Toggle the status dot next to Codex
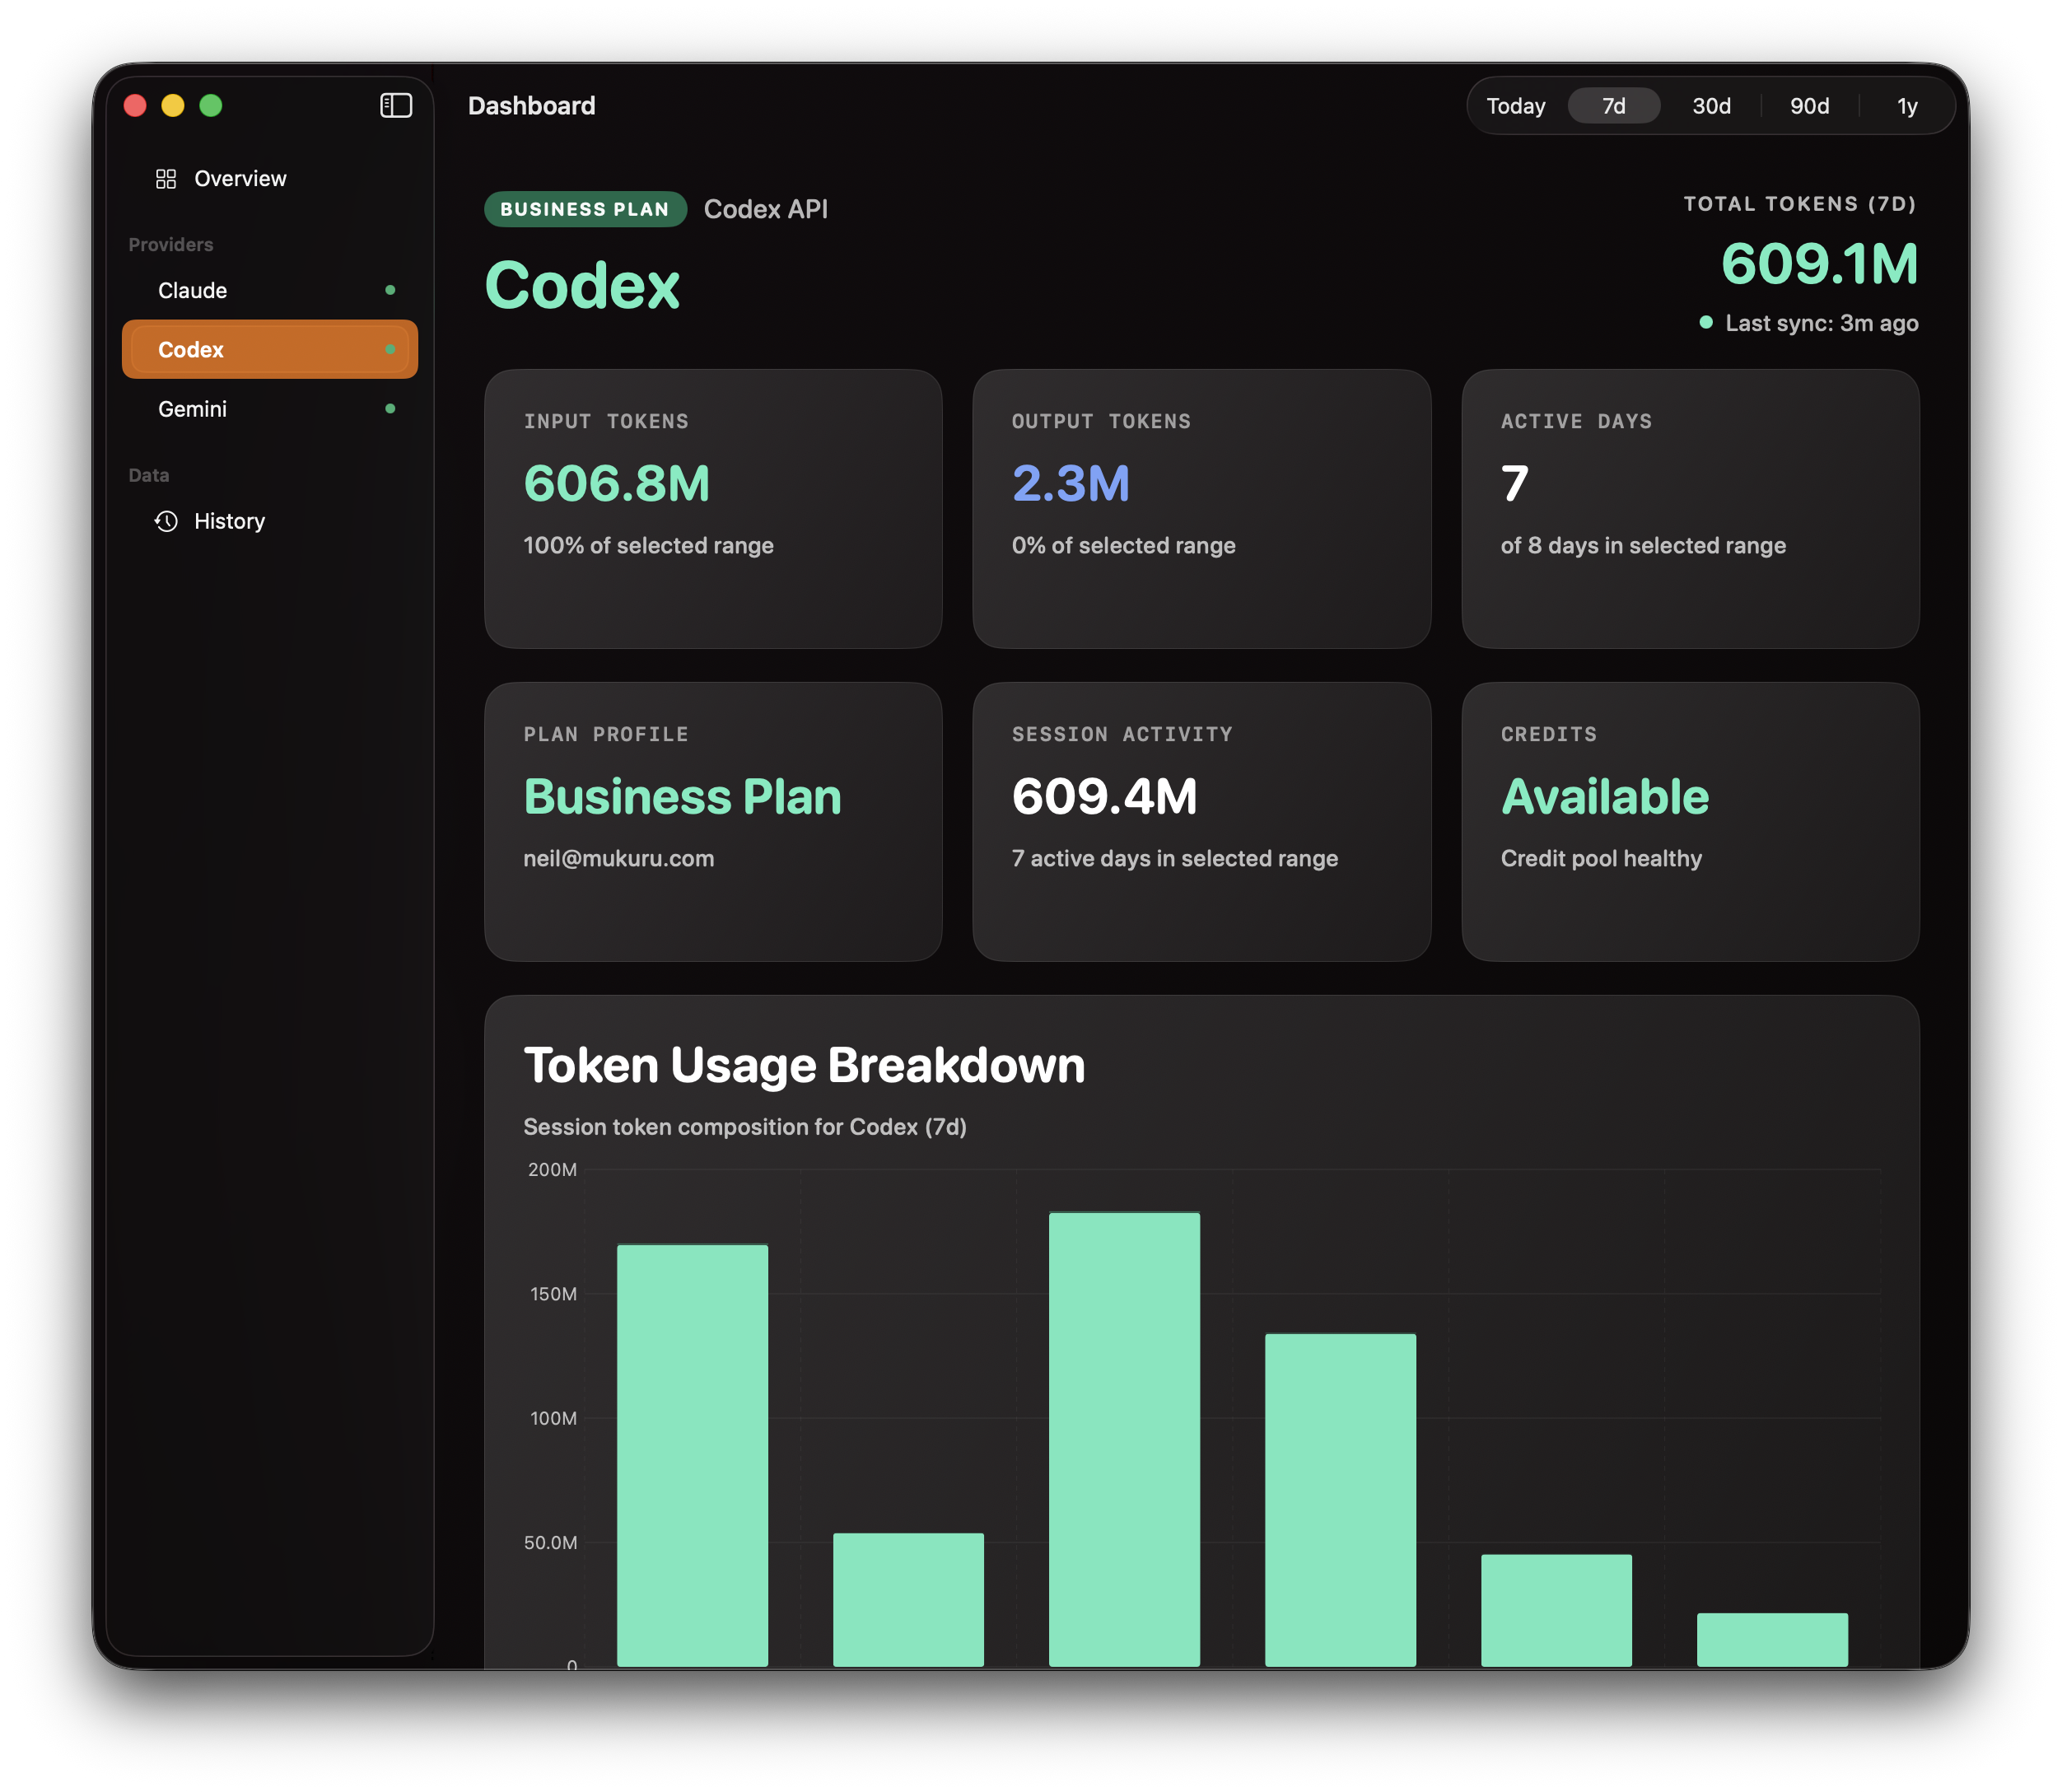Image resolution: width=2062 pixels, height=1792 pixels. click(x=390, y=349)
